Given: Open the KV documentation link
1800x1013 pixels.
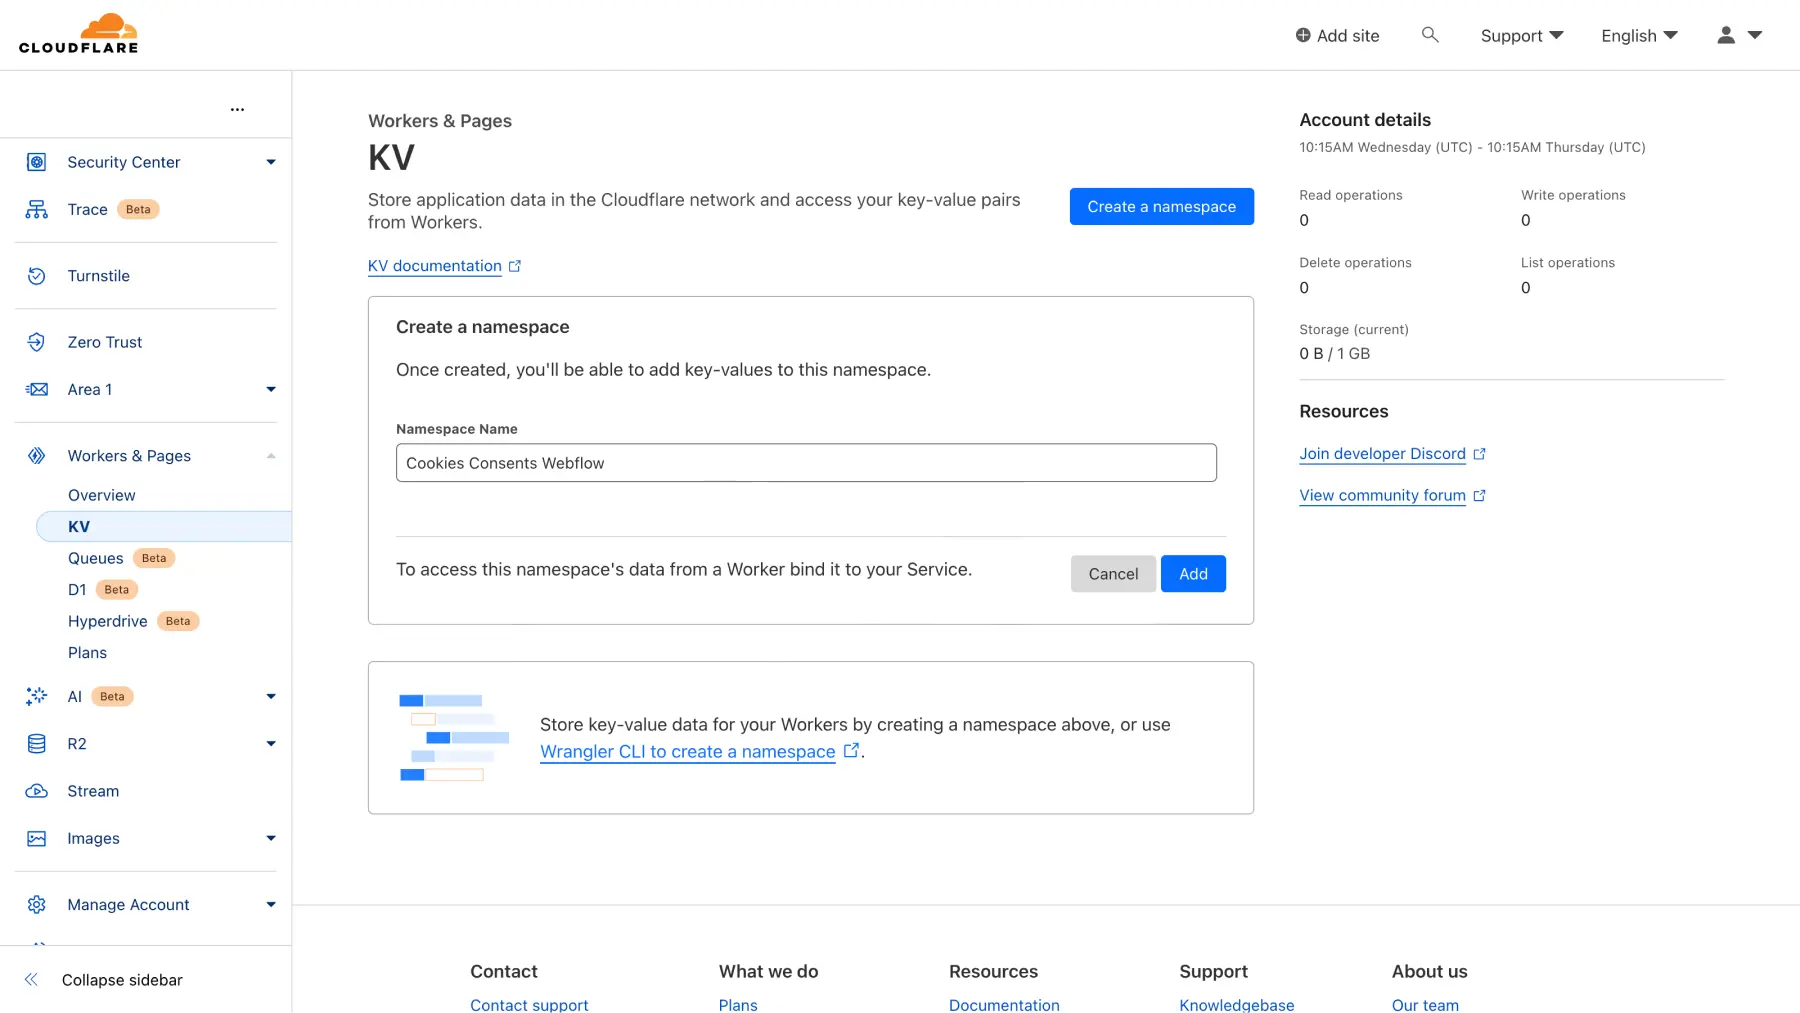Looking at the screenshot, I should point(435,266).
